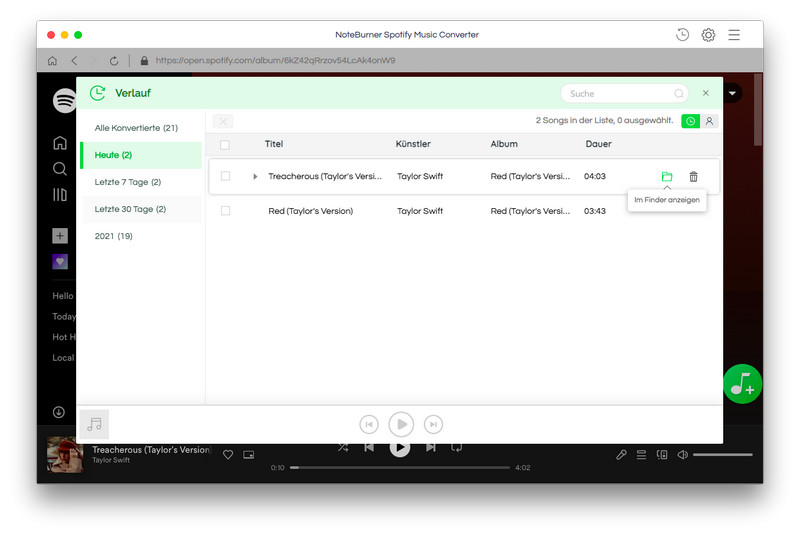Expand the Treacherous row disclosure triangle
The height and width of the screenshot is (536, 800).
(x=255, y=177)
